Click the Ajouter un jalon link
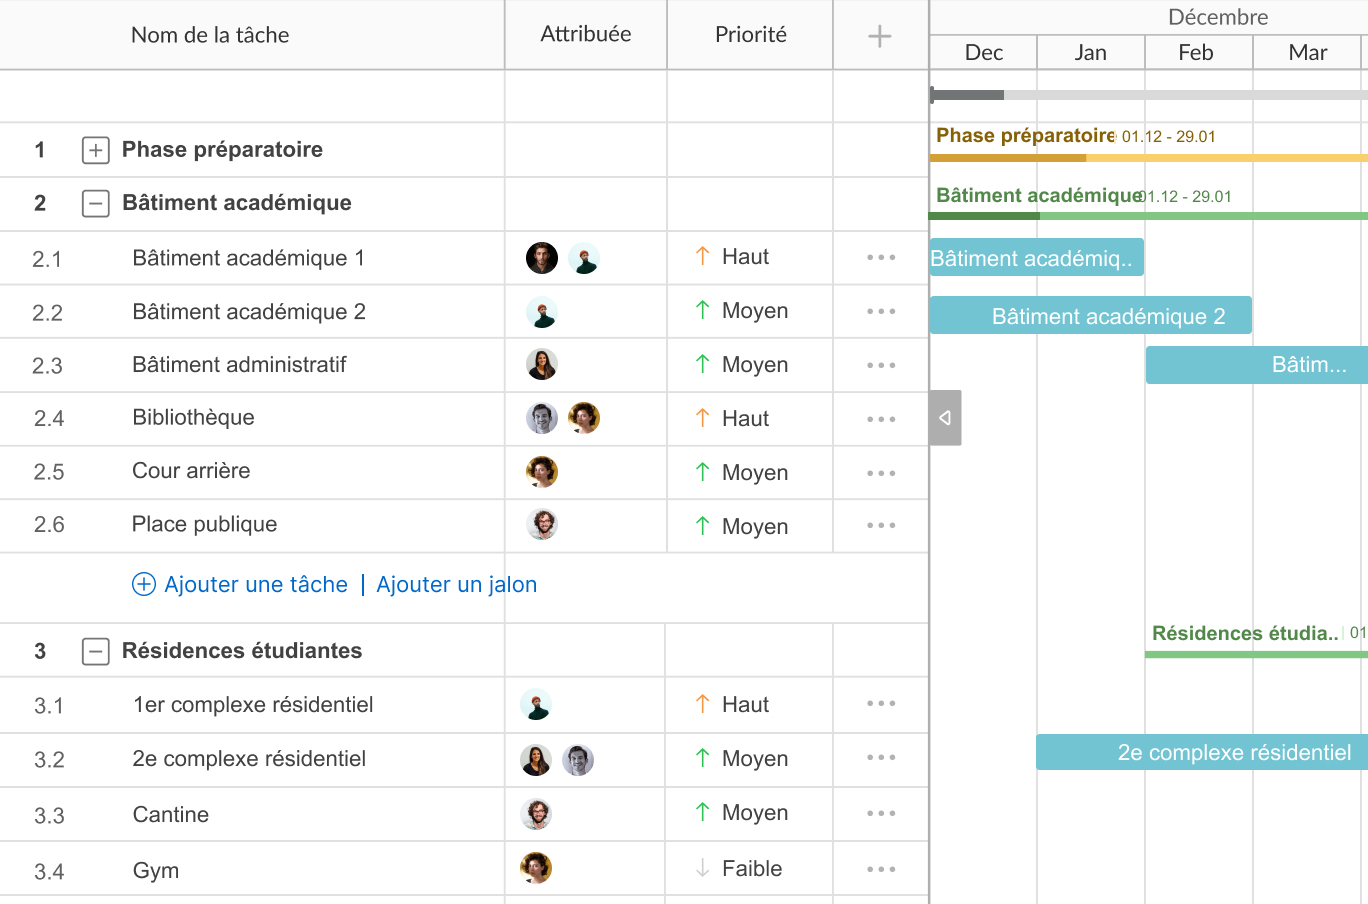1368x904 pixels. (x=456, y=585)
